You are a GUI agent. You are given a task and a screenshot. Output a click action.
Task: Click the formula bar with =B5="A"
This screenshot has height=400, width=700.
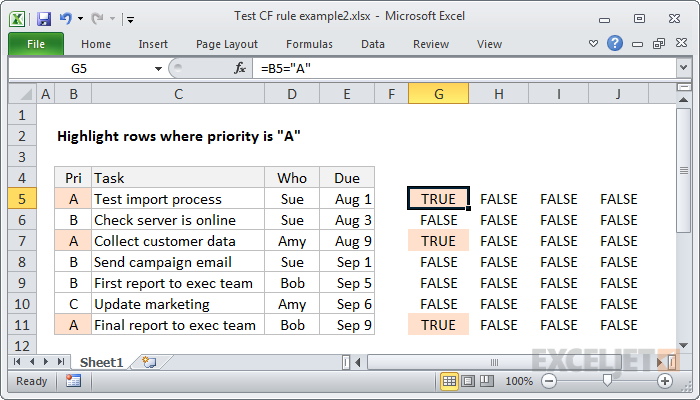464,69
